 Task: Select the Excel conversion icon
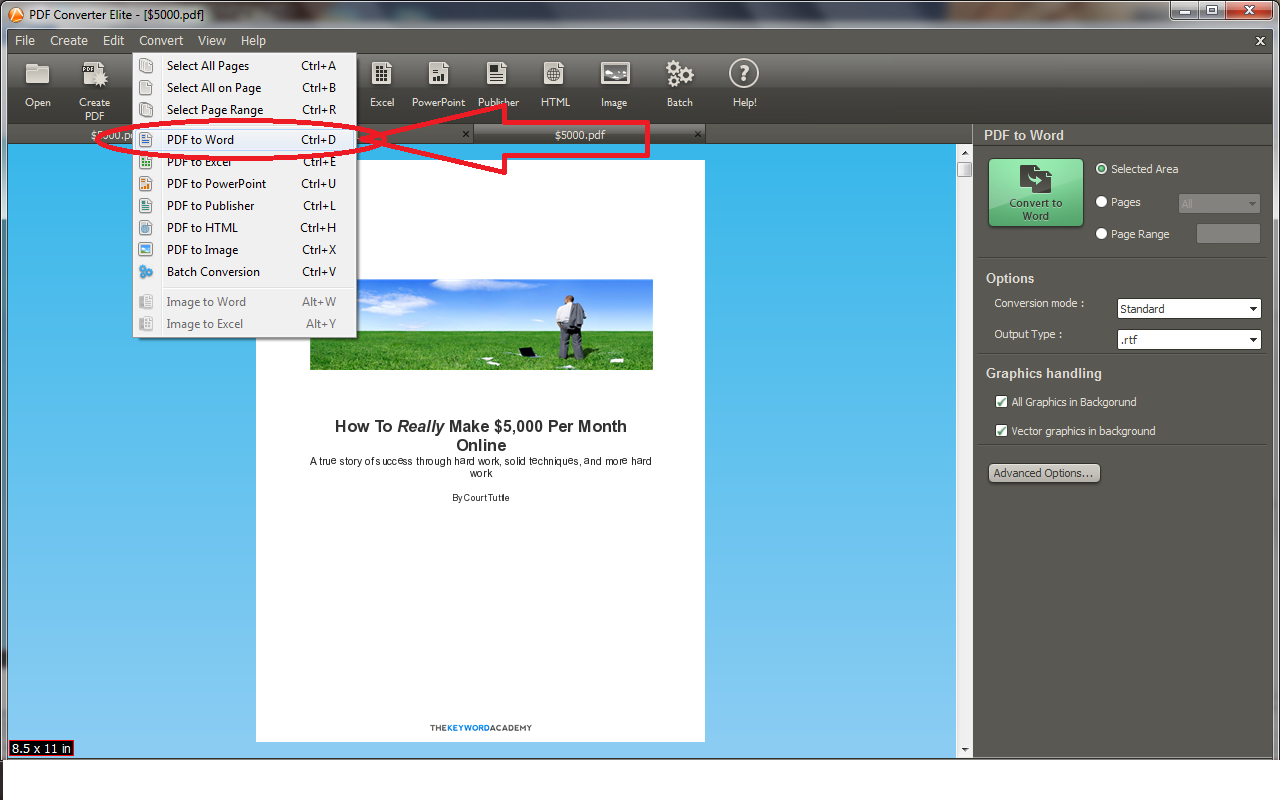pyautogui.click(x=381, y=84)
